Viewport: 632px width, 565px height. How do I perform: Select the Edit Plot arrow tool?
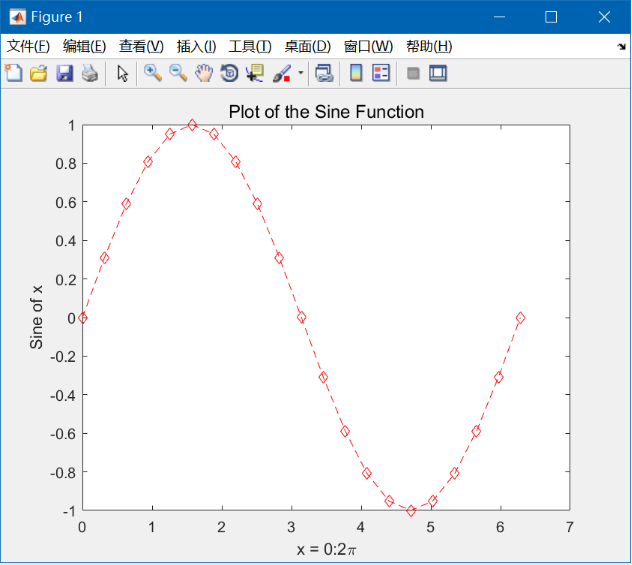coord(123,74)
